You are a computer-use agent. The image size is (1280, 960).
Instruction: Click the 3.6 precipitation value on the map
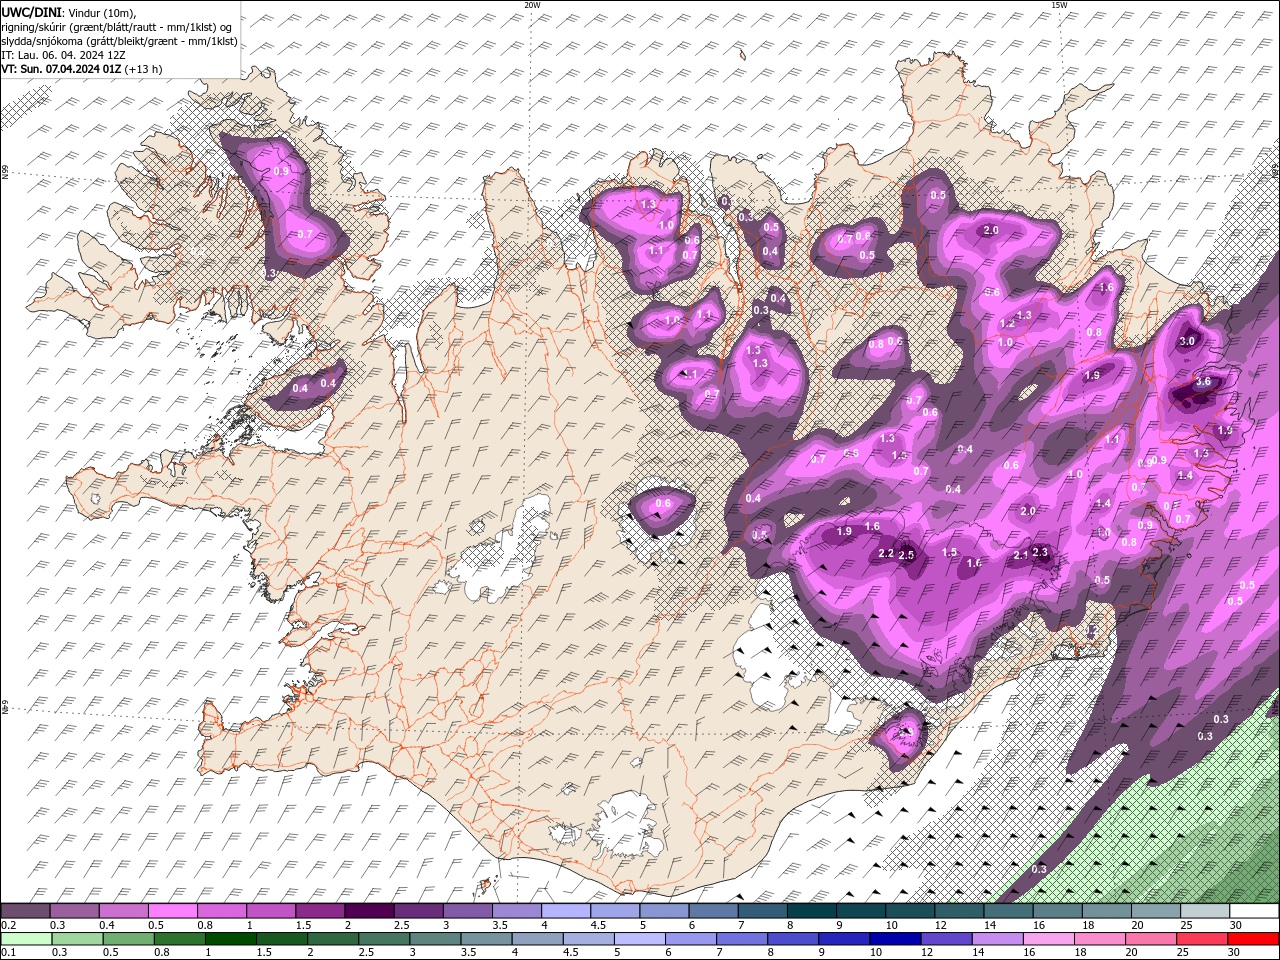(1203, 381)
